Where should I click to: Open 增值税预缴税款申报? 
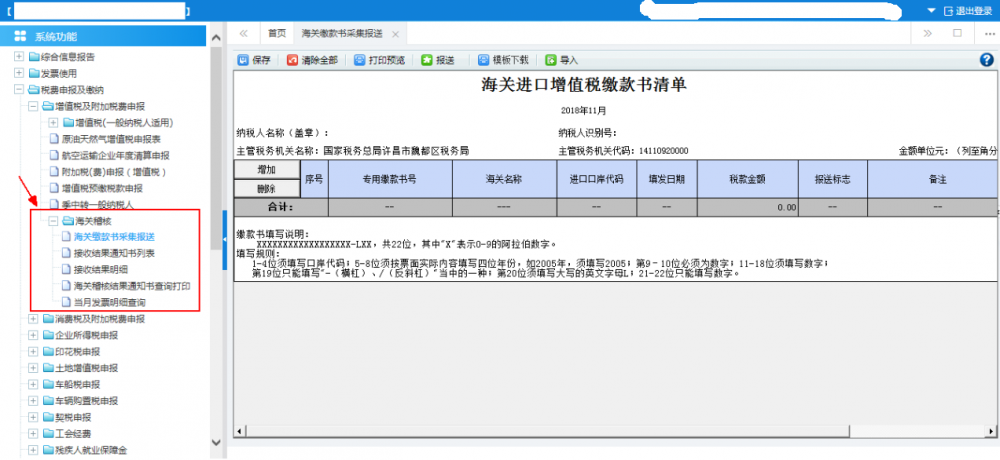pos(102,188)
